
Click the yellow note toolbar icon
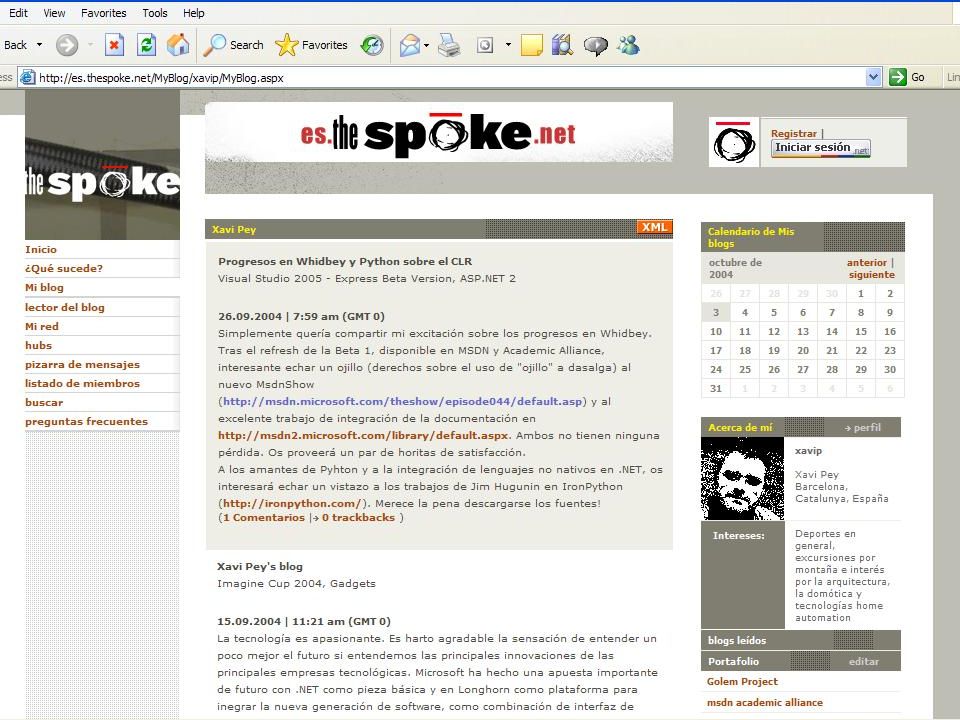point(531,45)
